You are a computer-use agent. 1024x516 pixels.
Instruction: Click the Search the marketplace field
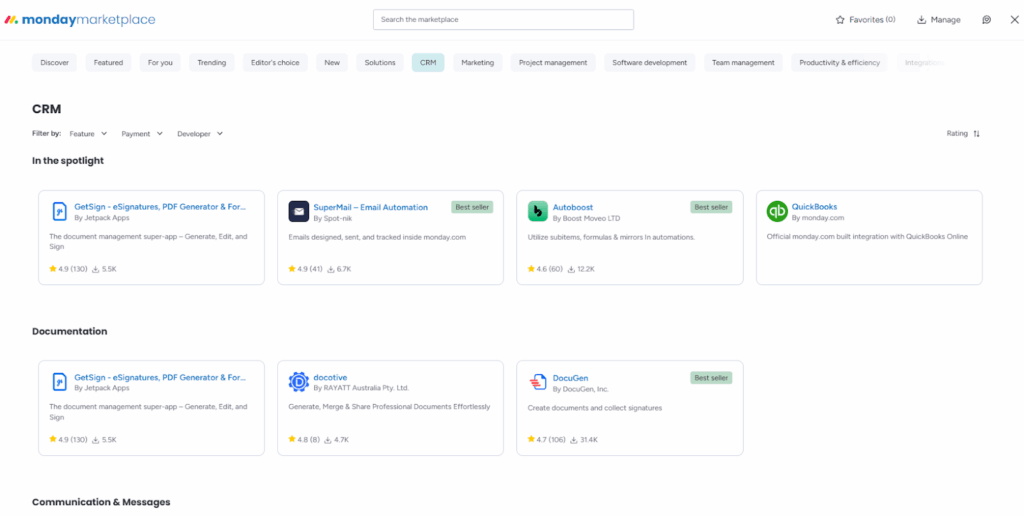pos(503,20)
